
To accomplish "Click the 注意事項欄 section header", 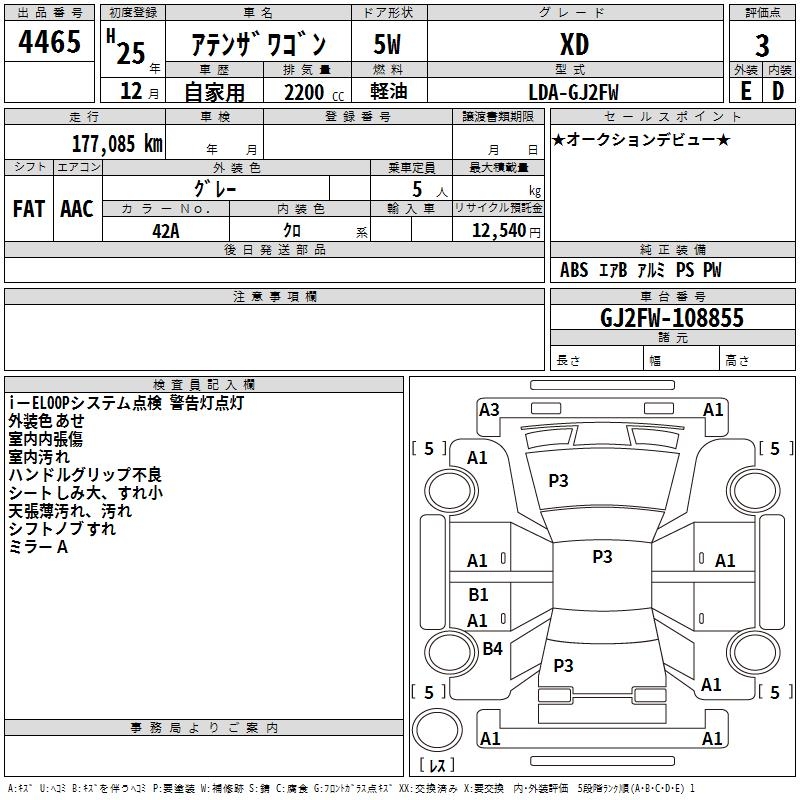I will pos(274,296).
